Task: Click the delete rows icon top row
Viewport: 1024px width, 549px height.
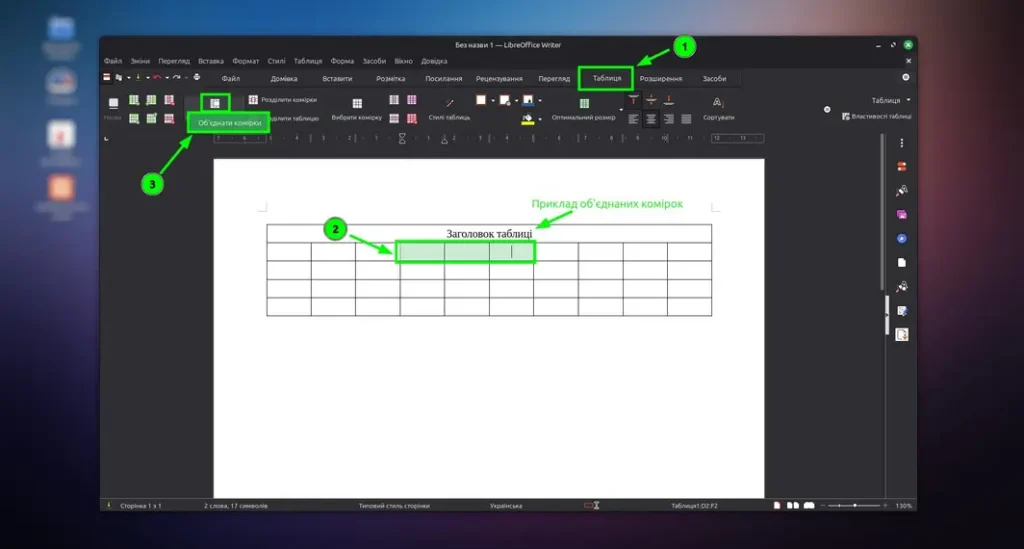Action: pyautogui.click(x=169, y=100)
